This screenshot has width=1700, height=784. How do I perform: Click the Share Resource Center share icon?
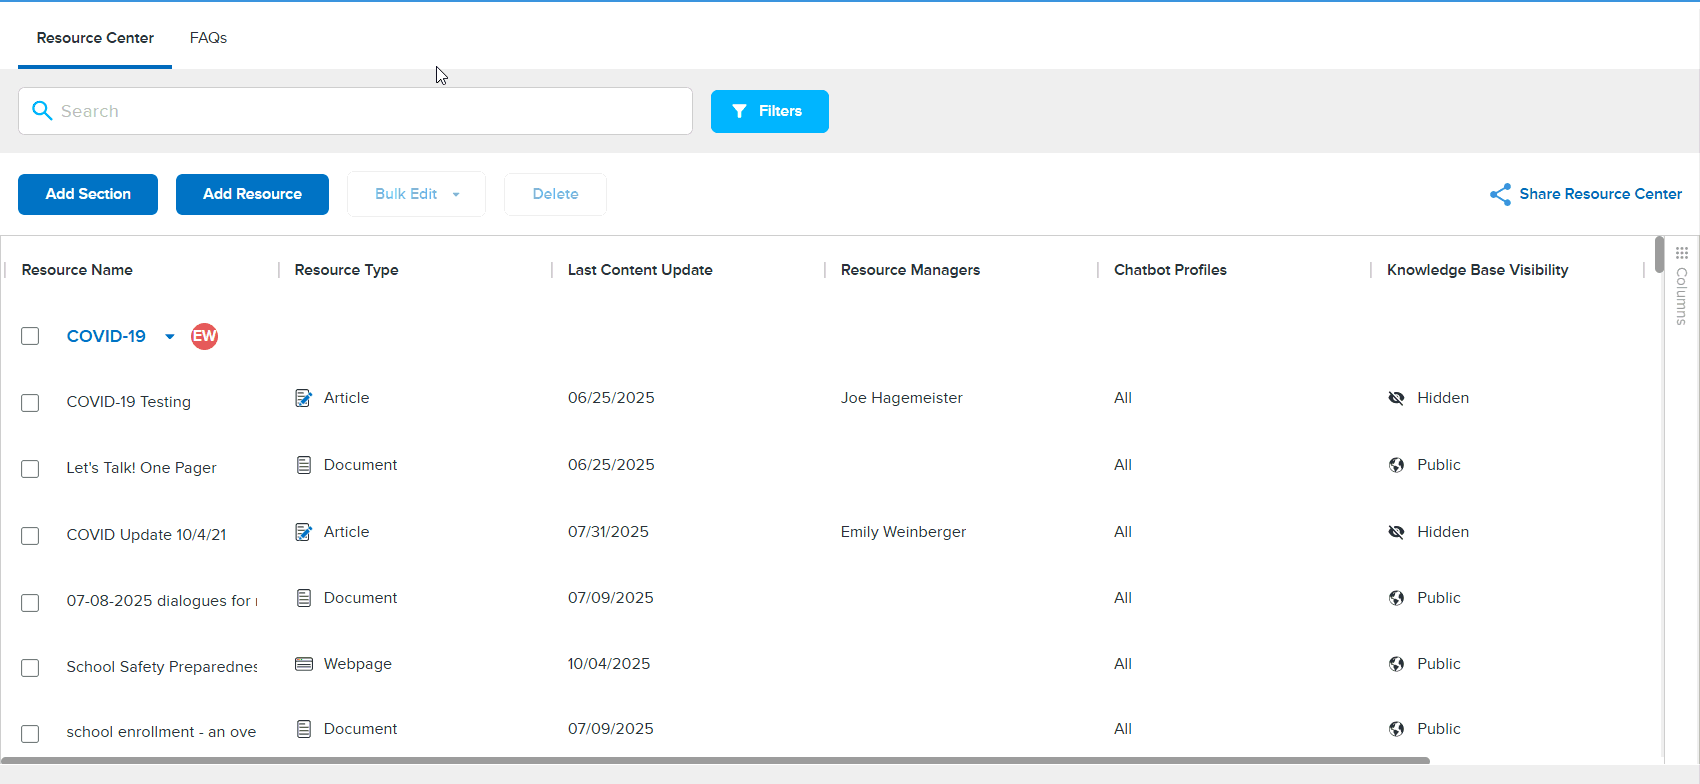coord(1500,194)
